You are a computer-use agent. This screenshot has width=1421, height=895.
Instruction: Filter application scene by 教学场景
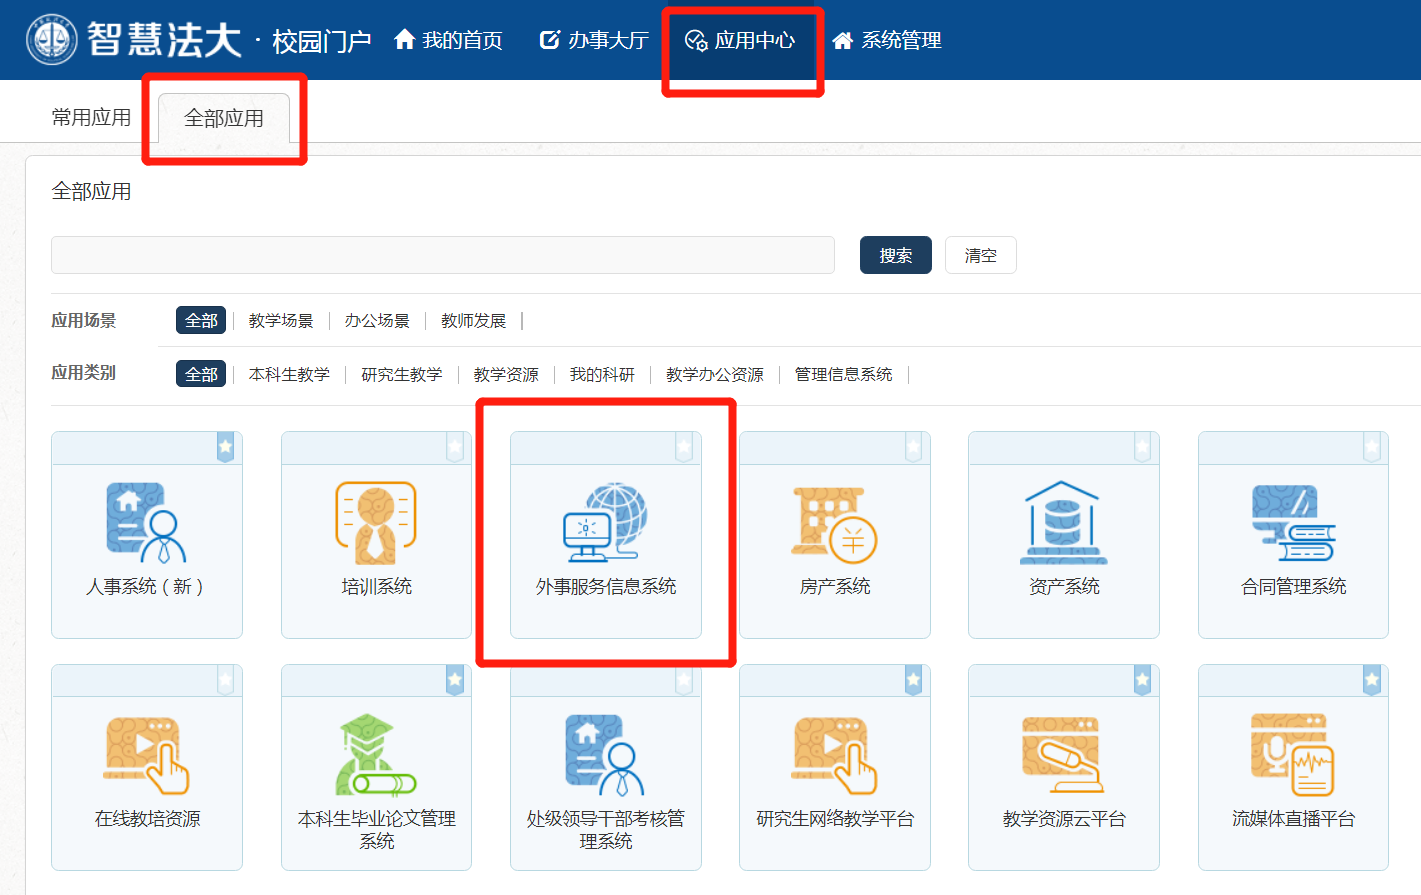281,321
